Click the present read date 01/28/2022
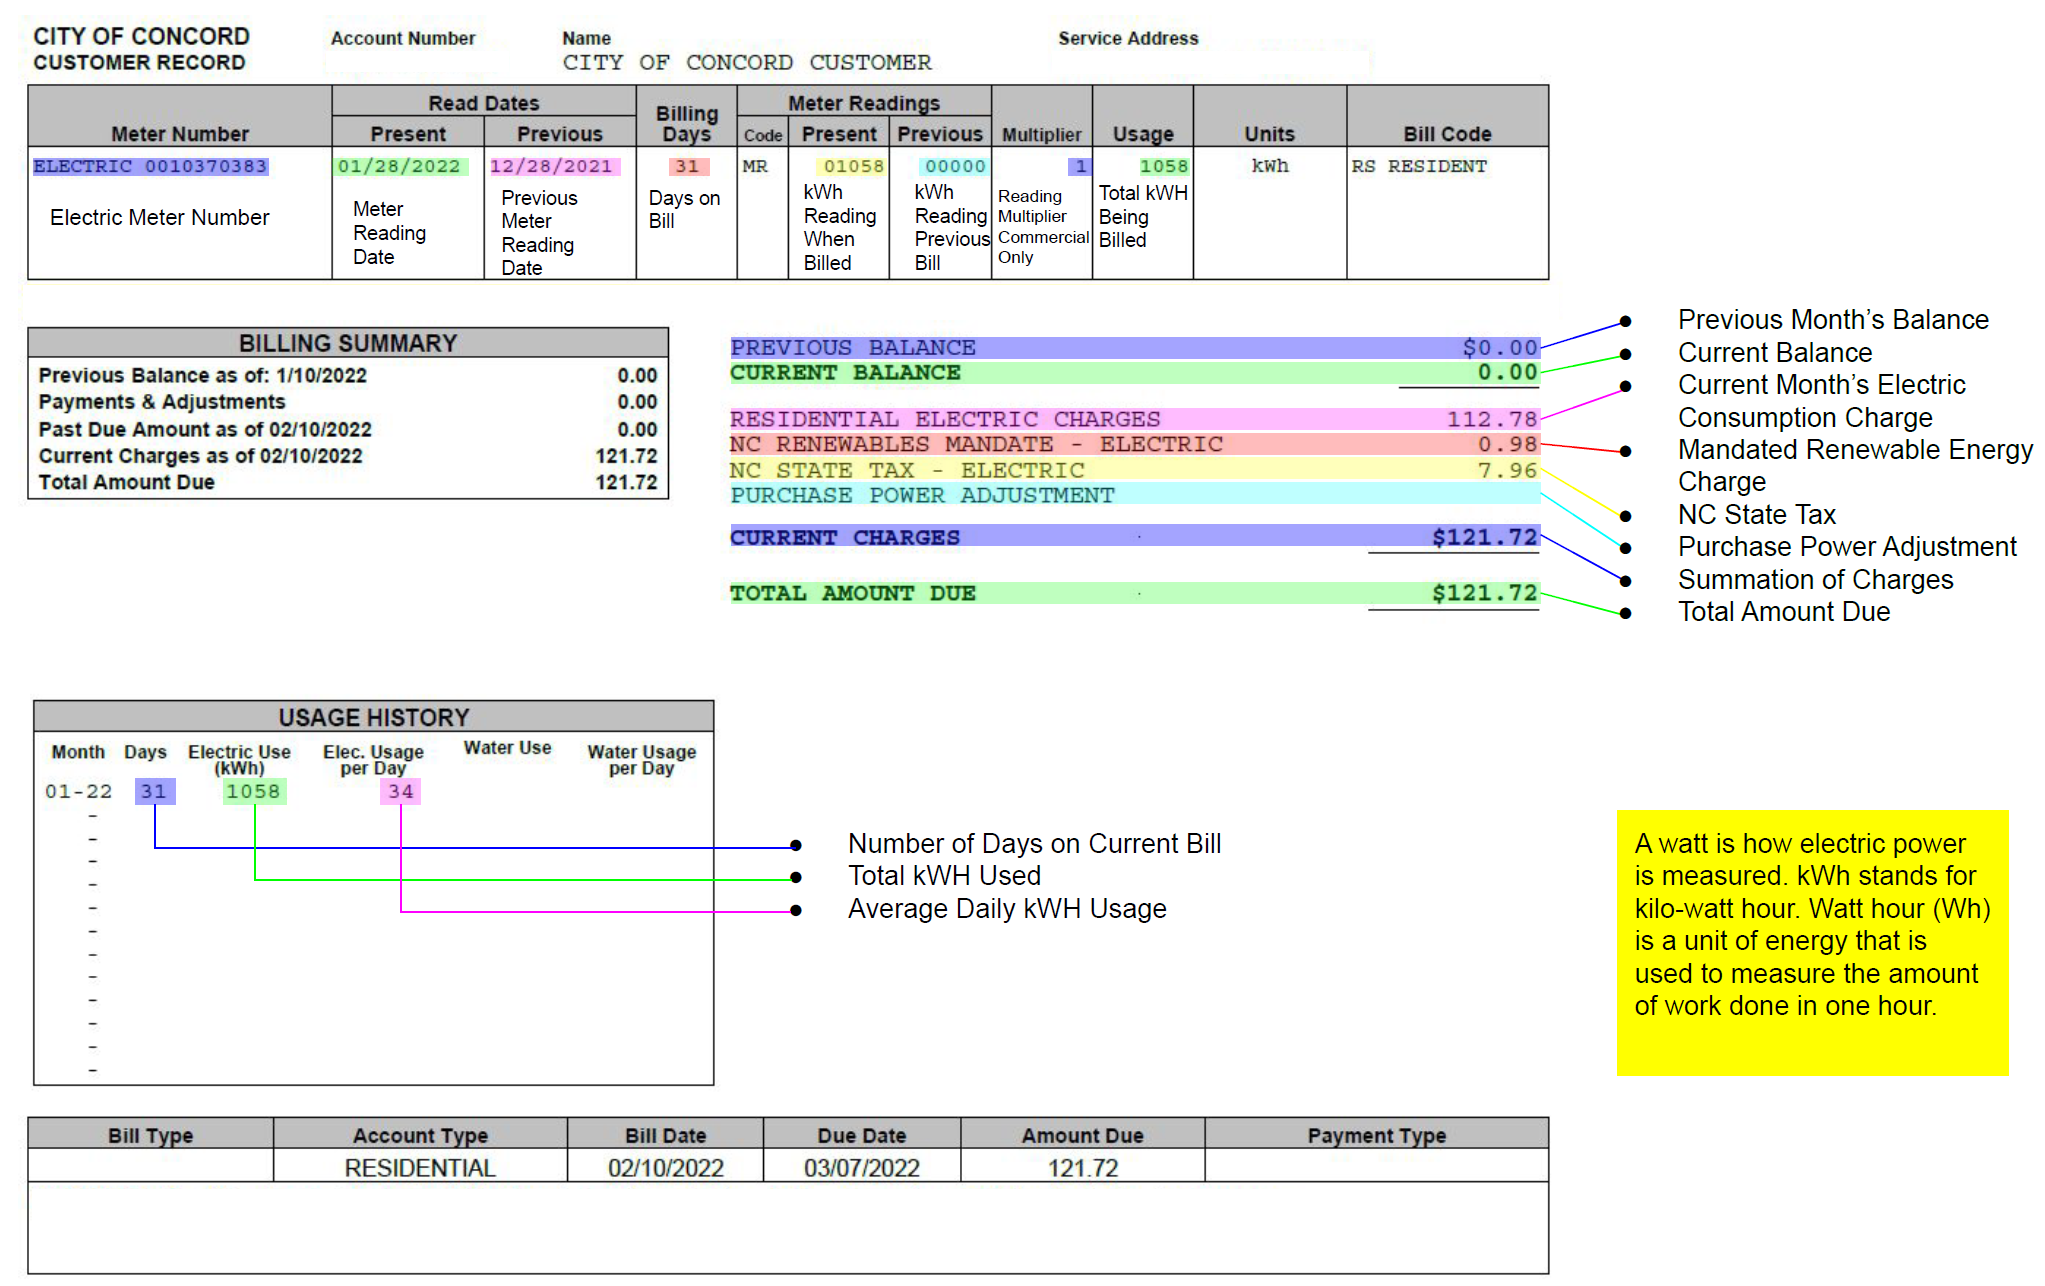Image resolution: width=2045 pixels, height=1286 pixels. (399, 166)
